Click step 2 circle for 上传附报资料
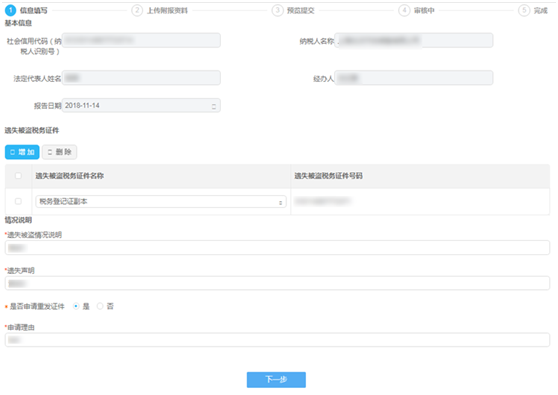The height and width of the screenshot is (395, 558). [137, 10]
